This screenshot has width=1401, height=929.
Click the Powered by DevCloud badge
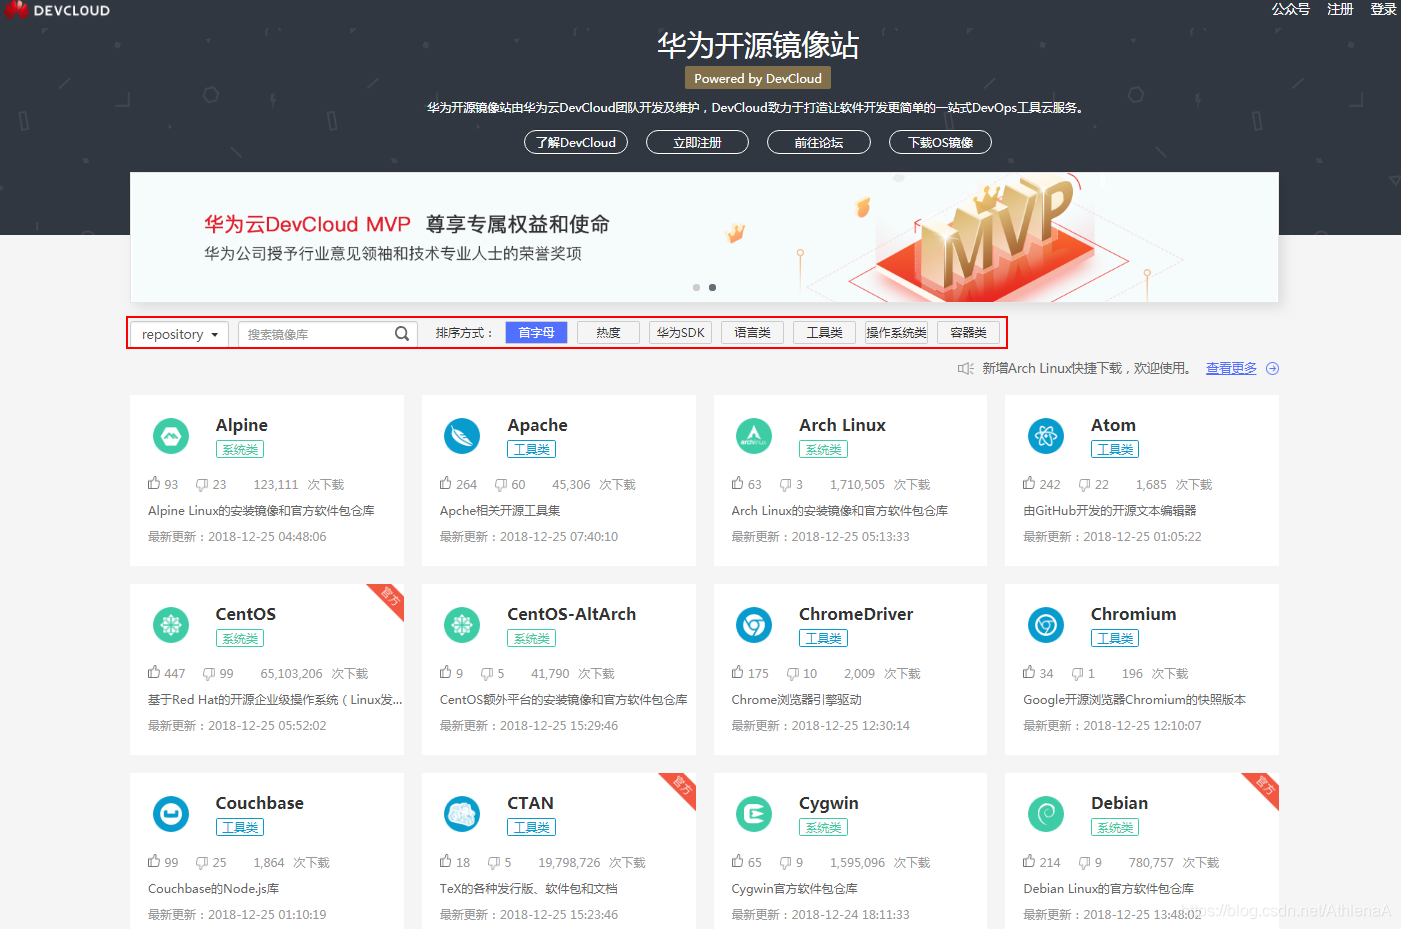point(758,78)
